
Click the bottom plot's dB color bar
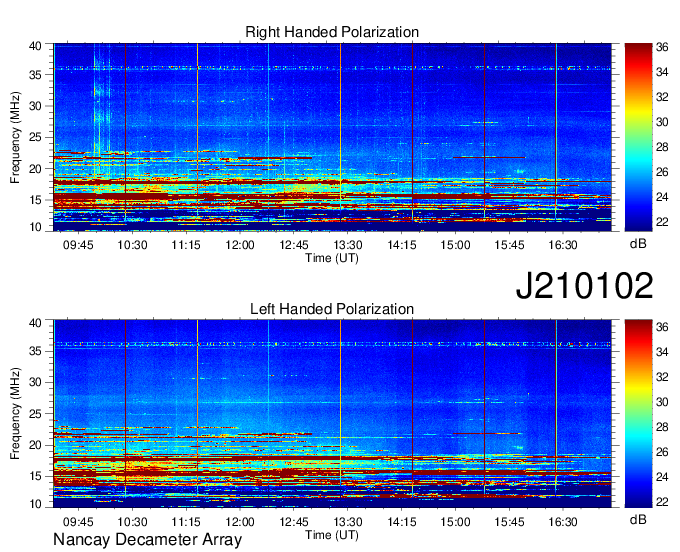coord(638,414)
